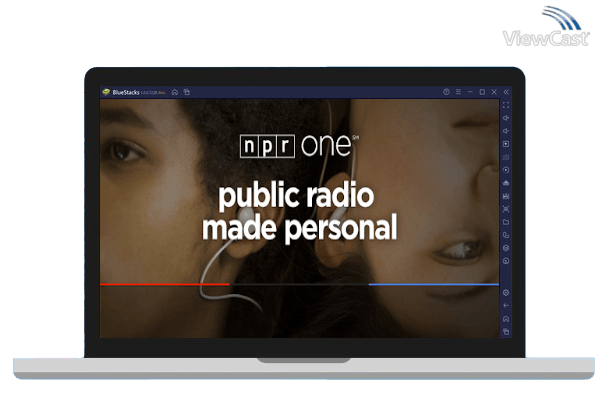Click the npr one logo
This screenshot has width=602, height=414.
point(299,146)
